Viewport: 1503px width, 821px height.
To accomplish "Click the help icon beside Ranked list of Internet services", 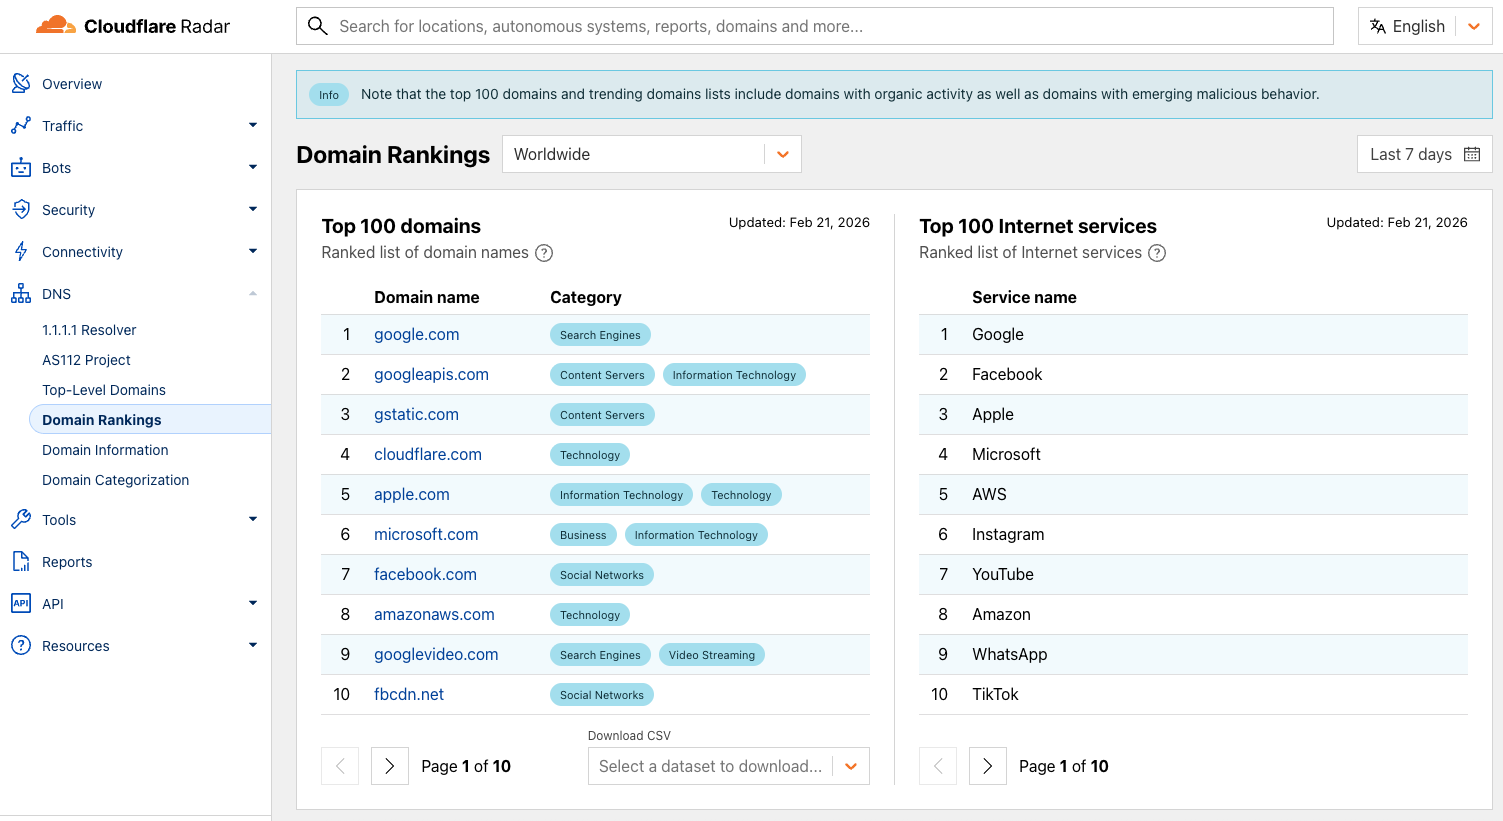I will (1157, 253).
